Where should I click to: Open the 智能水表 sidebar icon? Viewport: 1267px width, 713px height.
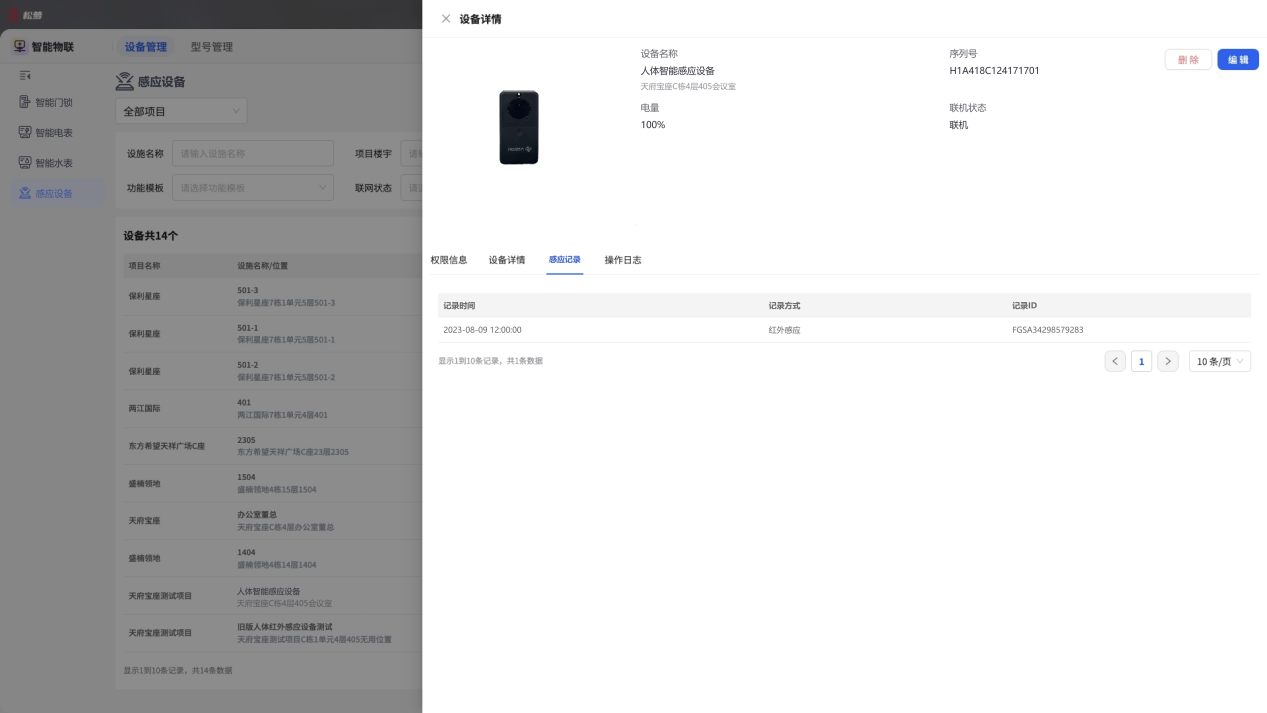pos(26,162)
